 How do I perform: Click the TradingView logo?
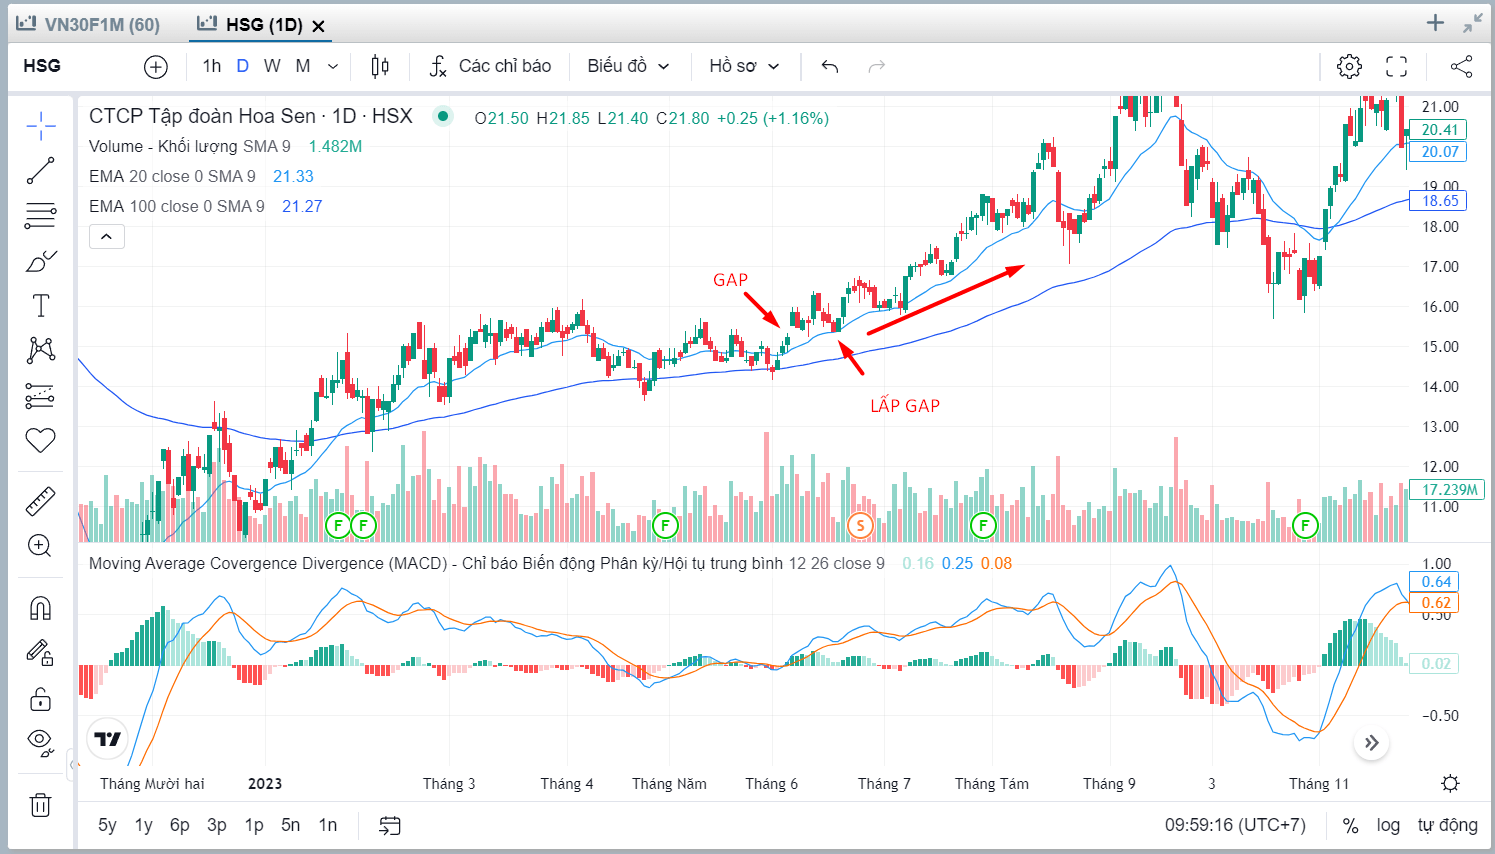[107, 739]
